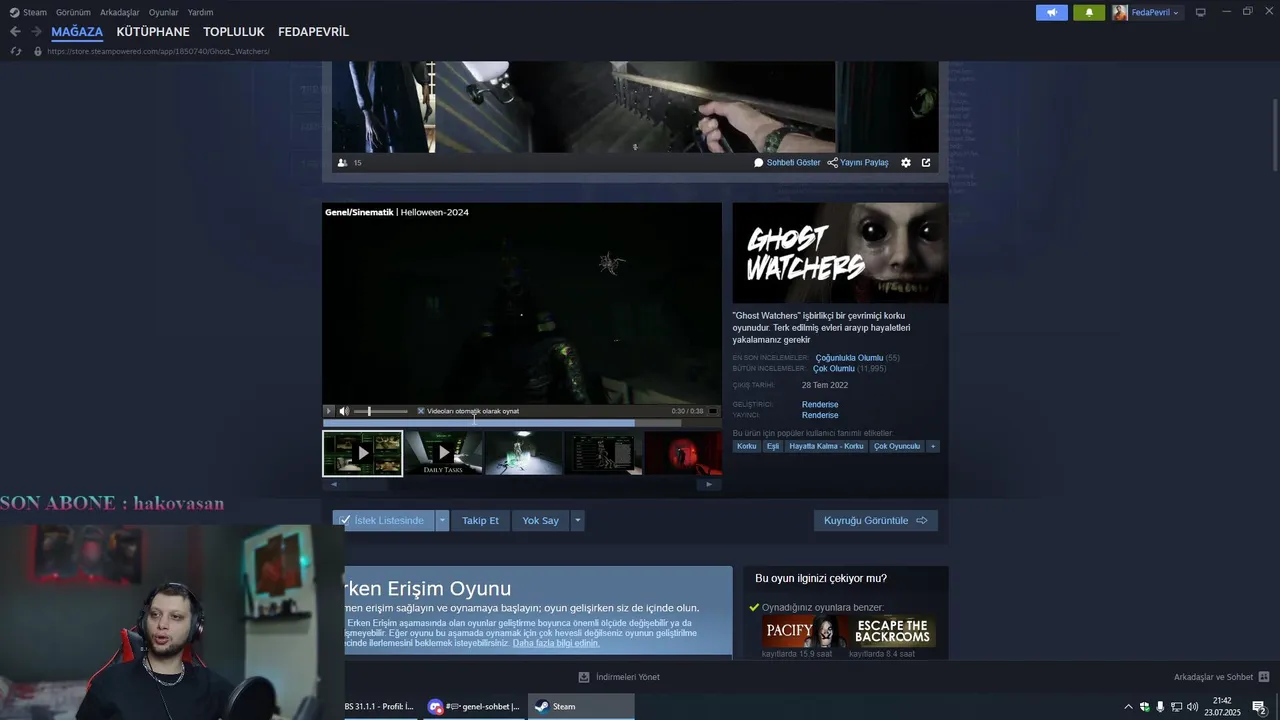Click the media thumbnail strip scrollbar
Viewport: 1280px width, 720px height.
[521, 484]
